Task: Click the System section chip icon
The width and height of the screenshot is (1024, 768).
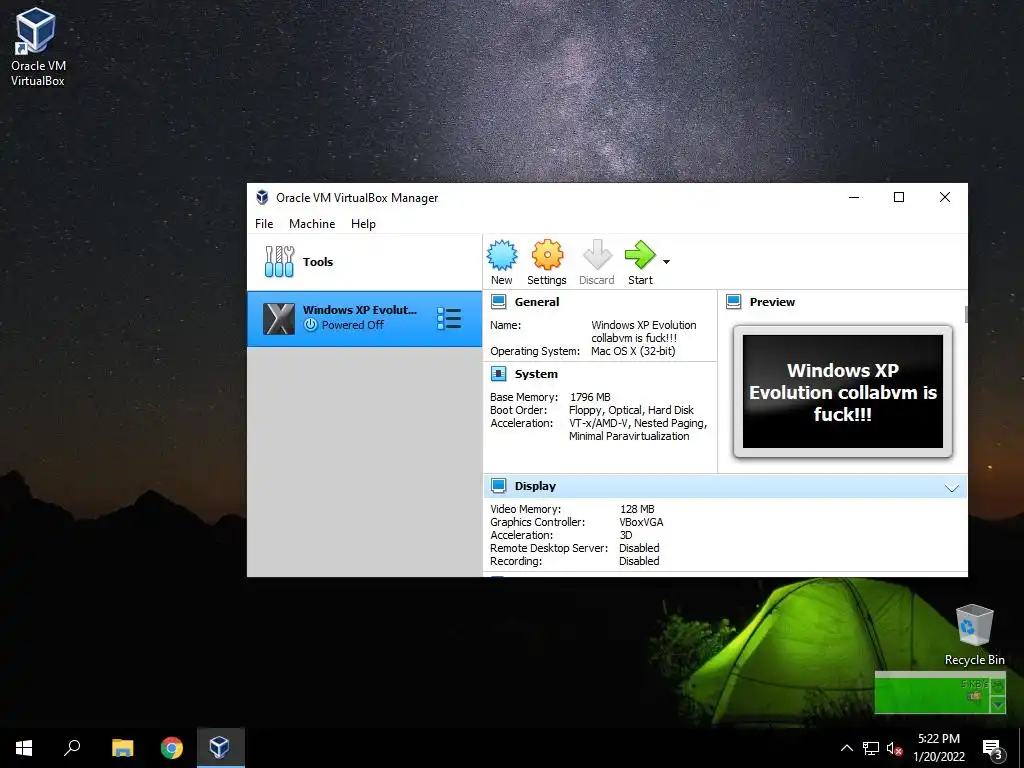Action: tap(498, 374)
